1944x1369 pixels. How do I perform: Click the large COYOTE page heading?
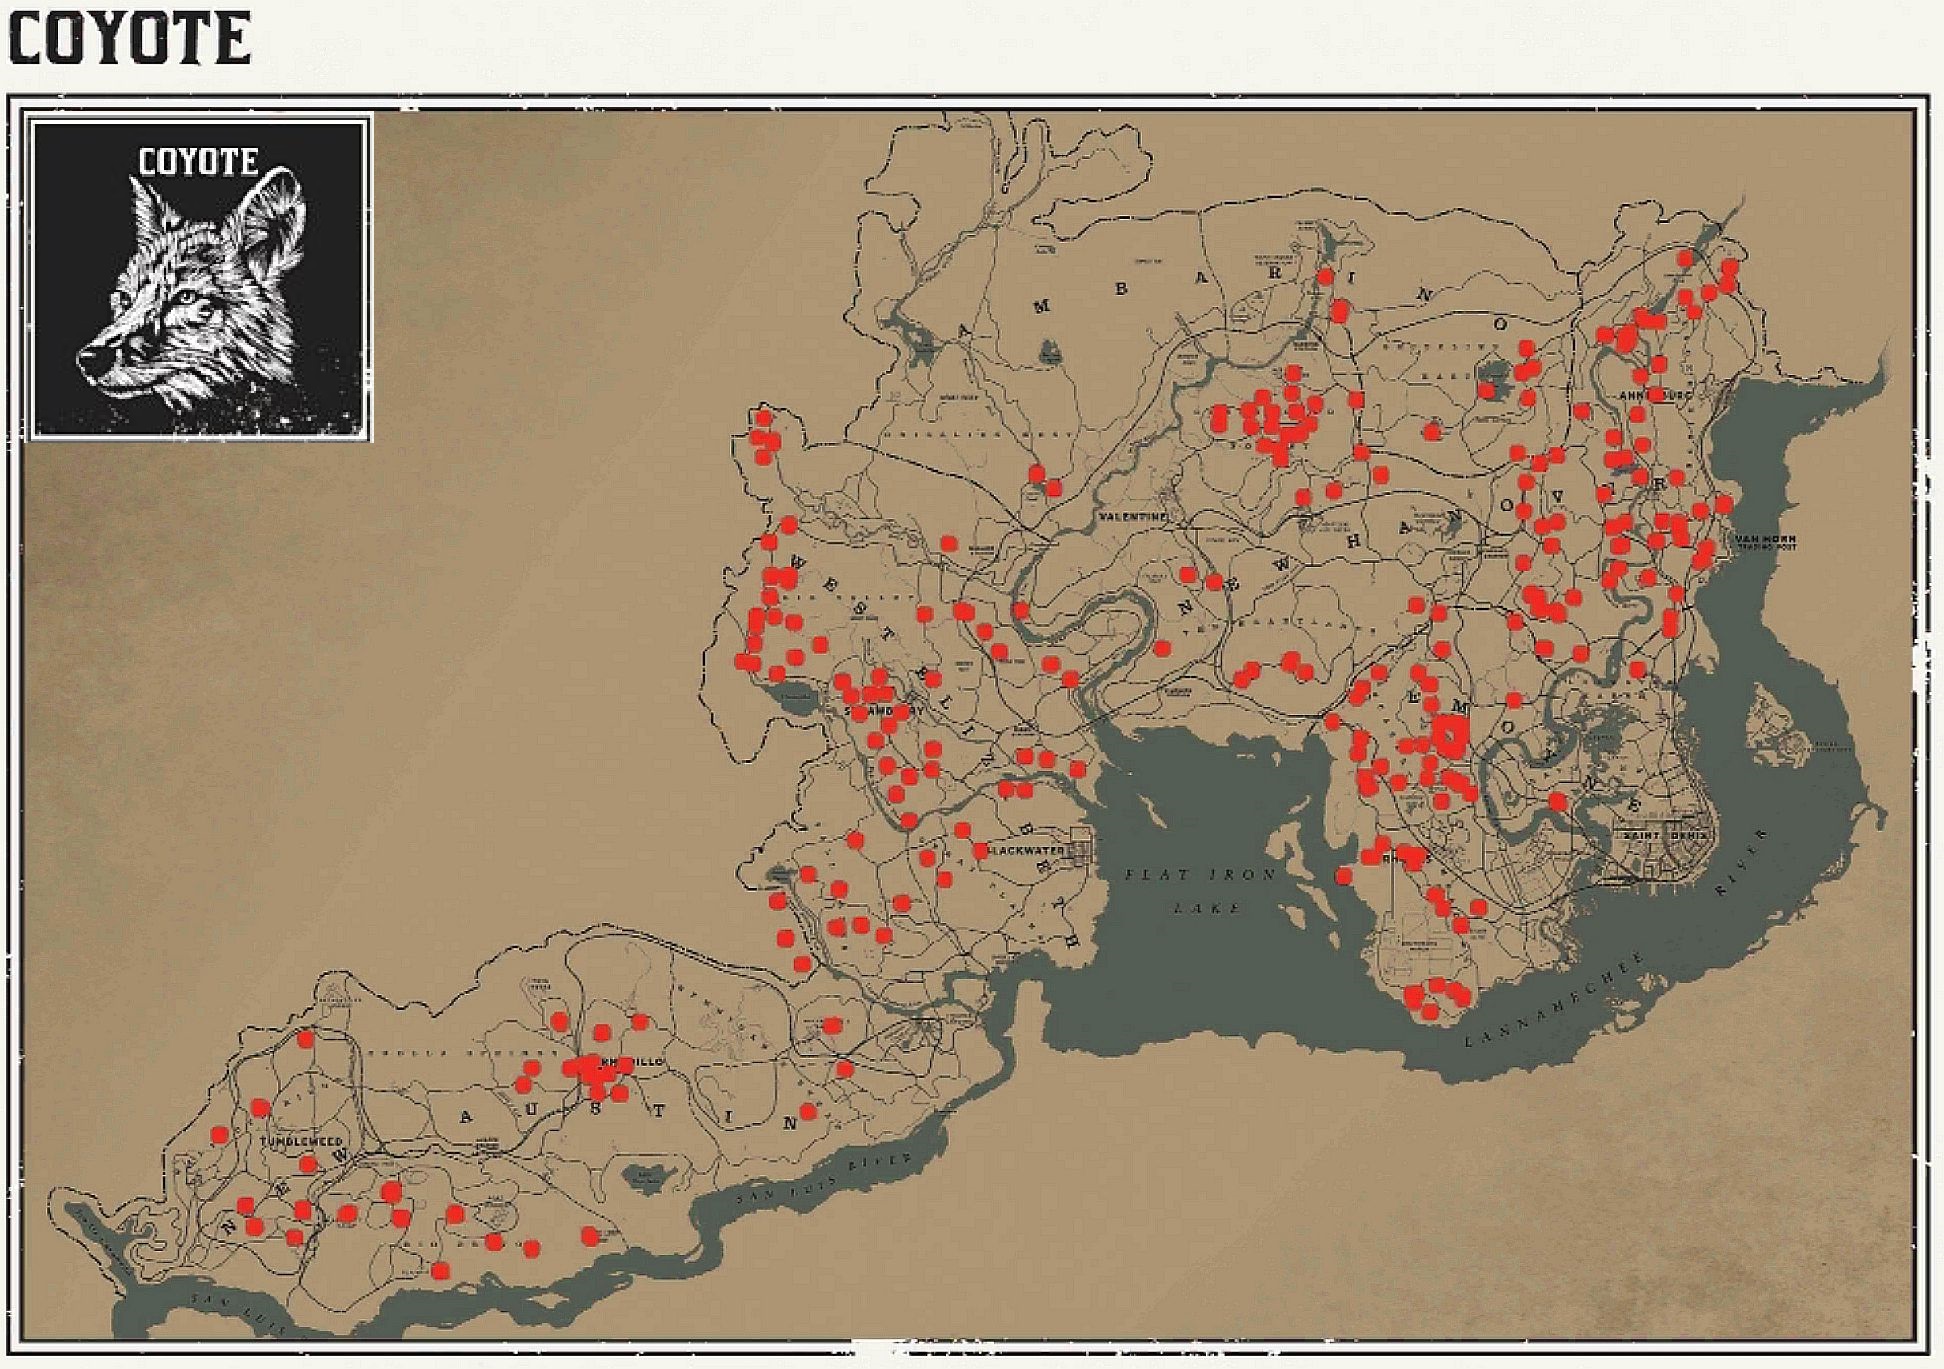point(130,40)
